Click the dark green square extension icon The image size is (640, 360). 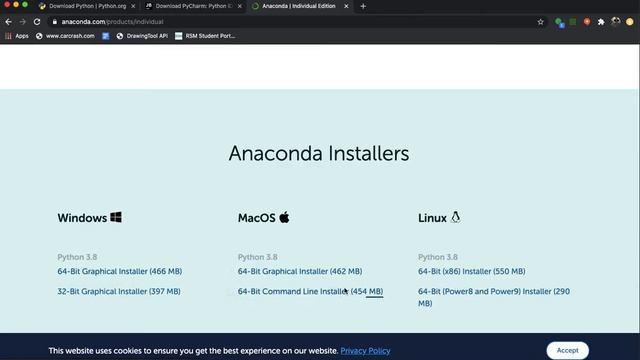[x=573, y=22]
